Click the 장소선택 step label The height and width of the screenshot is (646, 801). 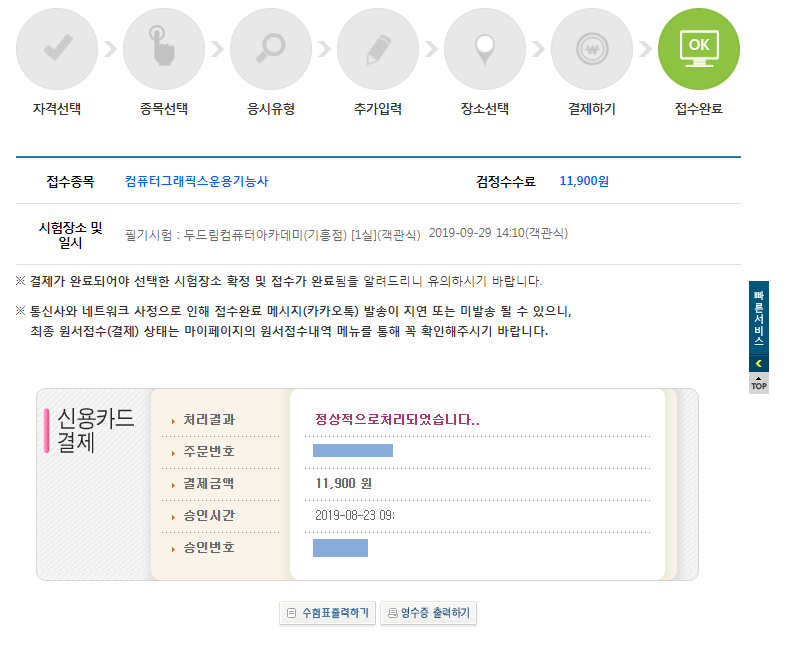(x=485, y=109)
